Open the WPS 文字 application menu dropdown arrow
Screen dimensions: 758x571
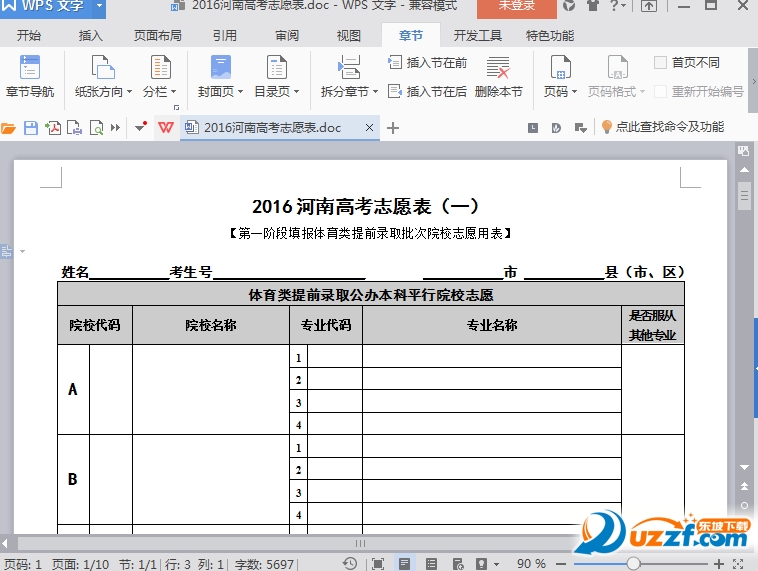[99, 6]
